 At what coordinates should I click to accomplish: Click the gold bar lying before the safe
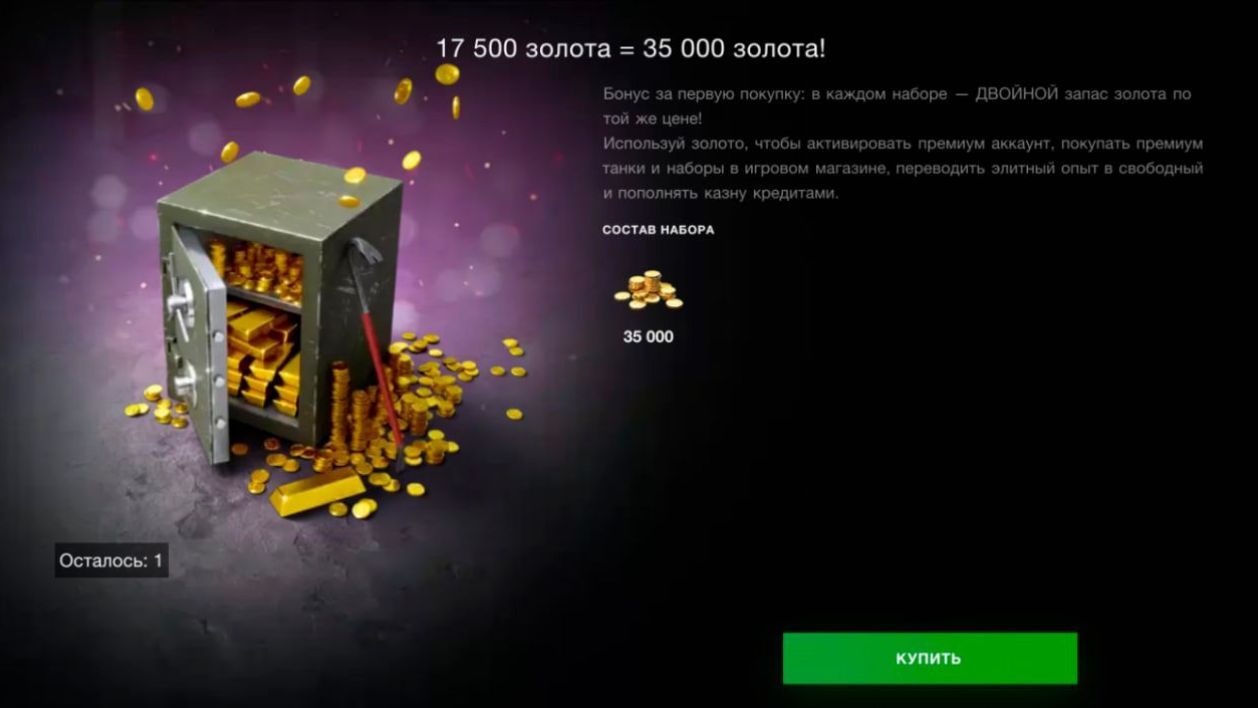click(318, 493)
